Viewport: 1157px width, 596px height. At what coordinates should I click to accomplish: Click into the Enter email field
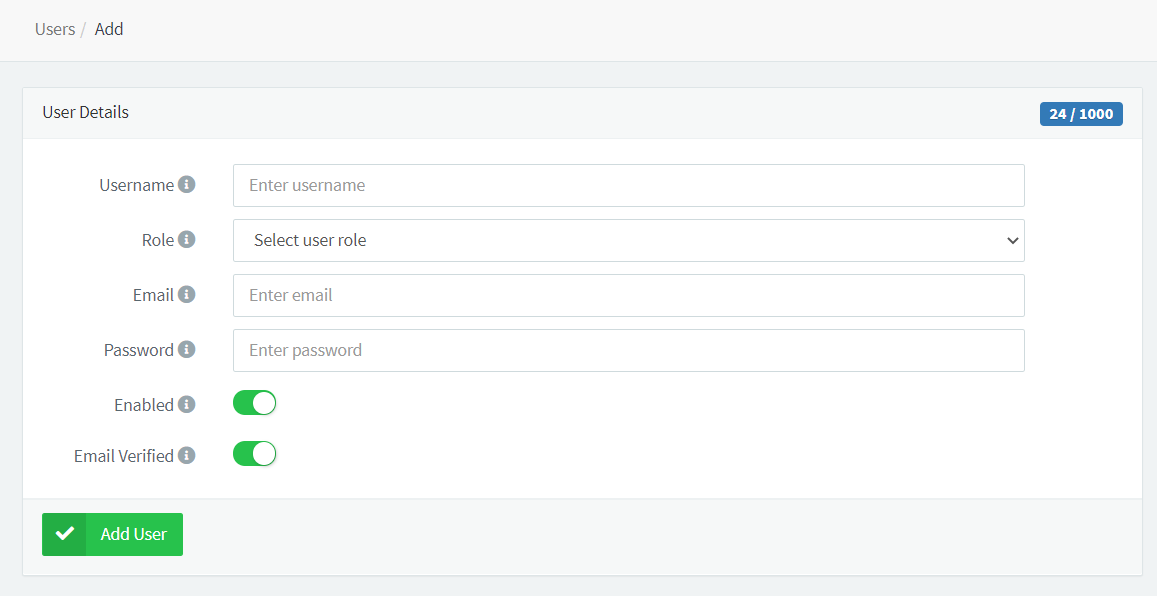point(628,295)
